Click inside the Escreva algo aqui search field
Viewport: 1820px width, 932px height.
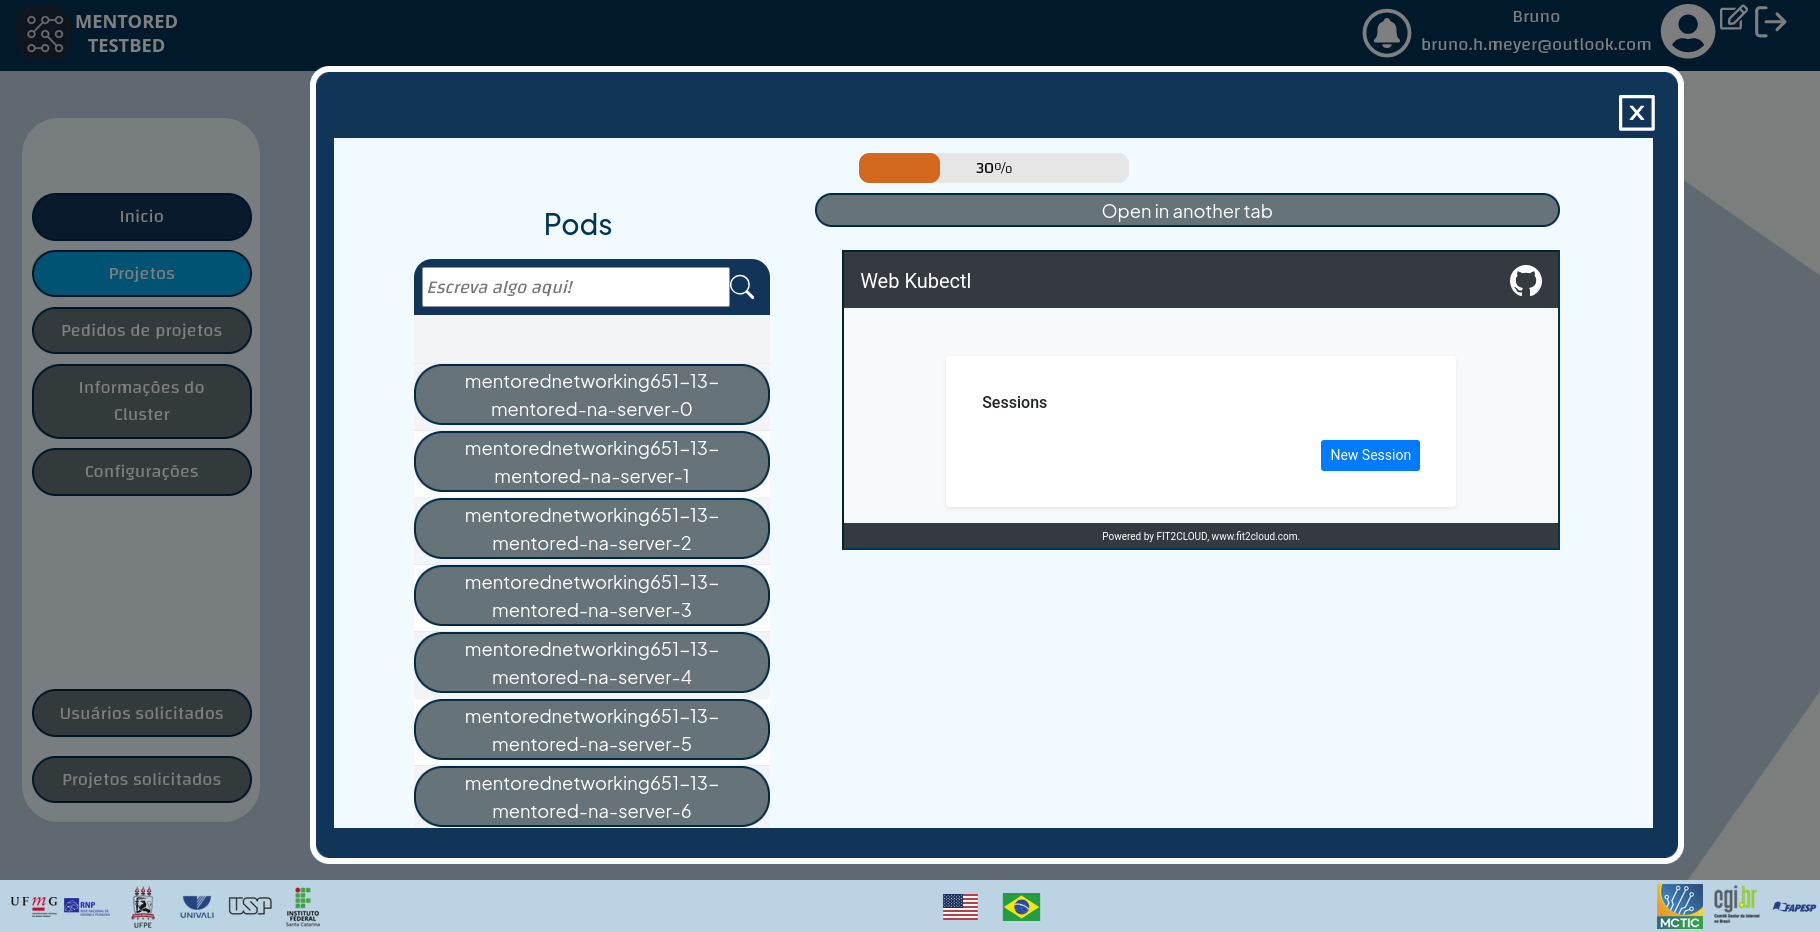pos(575,287)
